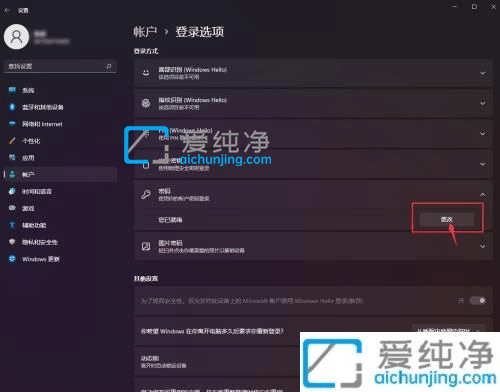
Task: Expand 指纹识别 (Windows Hello) section
Action: pos(313,103)
